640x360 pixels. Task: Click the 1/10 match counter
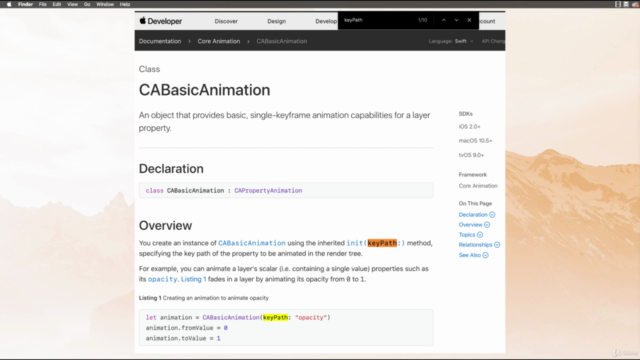pyautogui.click(x=422, y=20)
